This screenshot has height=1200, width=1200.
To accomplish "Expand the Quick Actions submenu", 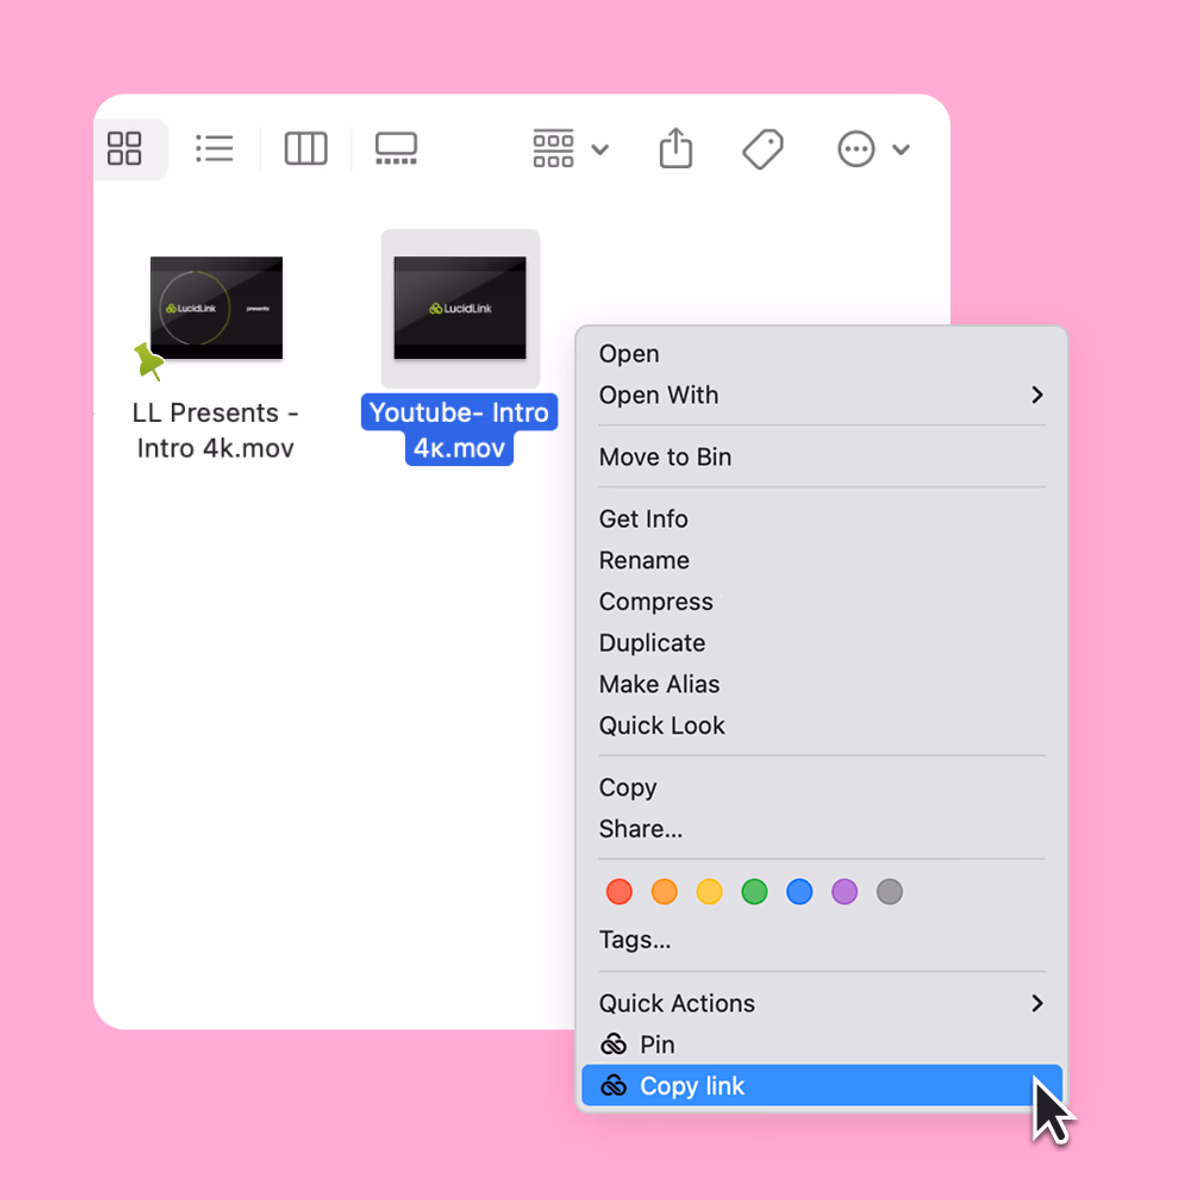I will [820, 1003].
